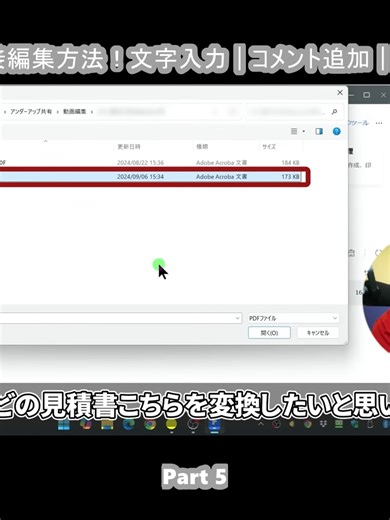Launch Google Chrome from the taskbar
The width and height of the screenshot is (390, 520).
point(150,425)
